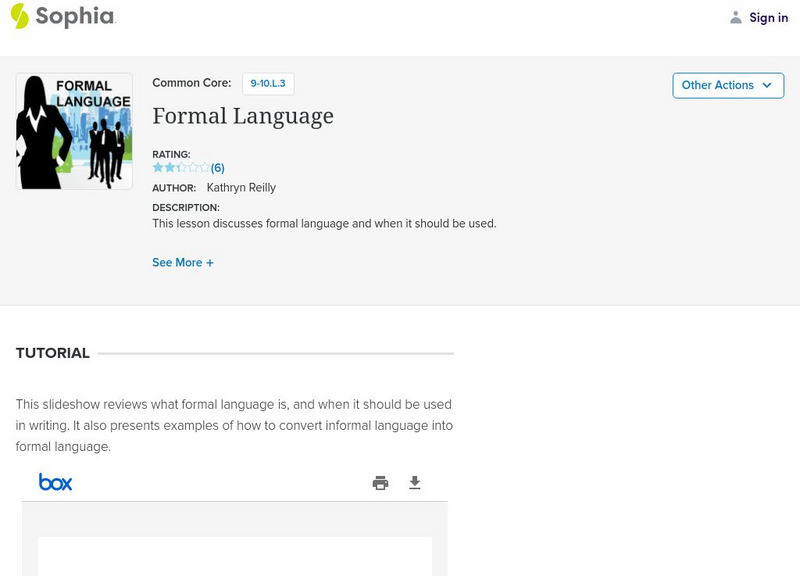
Task: Click the Other Actions chevron arrow
Action: pos(767,85)
